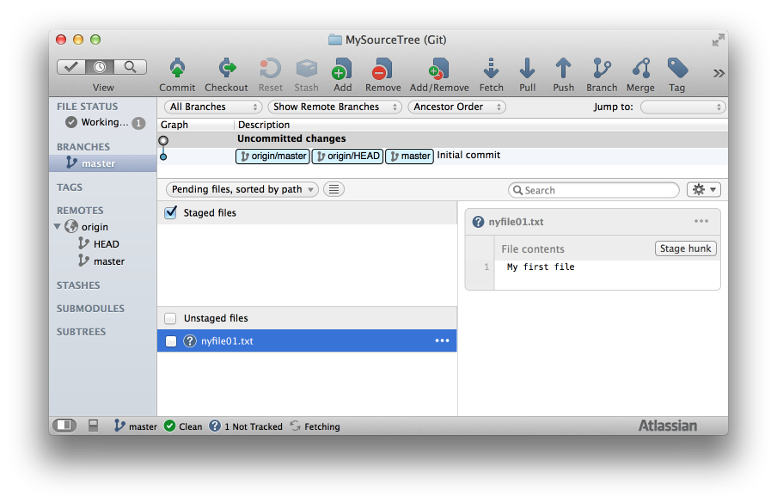Enter full screen with the title bar arrows
This screenshot has width=777, height=503.
(x=719, y=40)
